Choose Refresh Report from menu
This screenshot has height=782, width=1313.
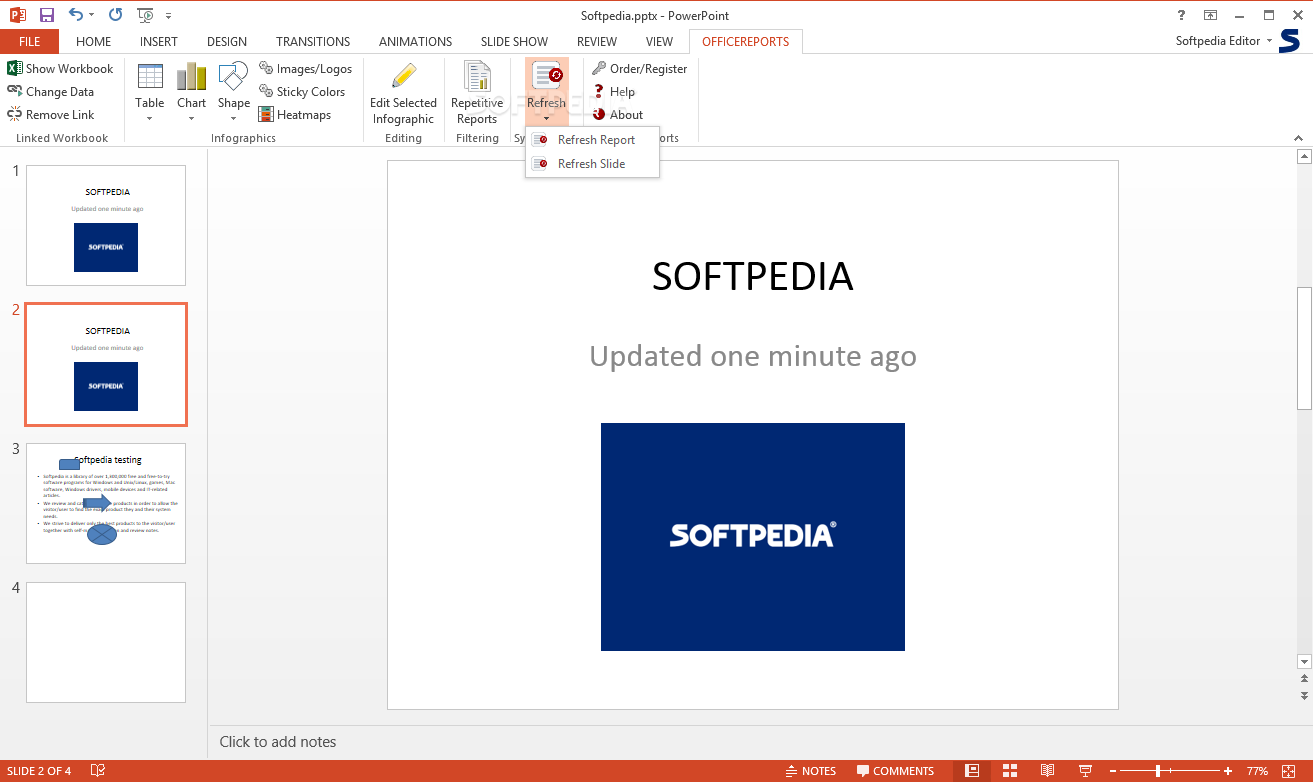point(592,140)
